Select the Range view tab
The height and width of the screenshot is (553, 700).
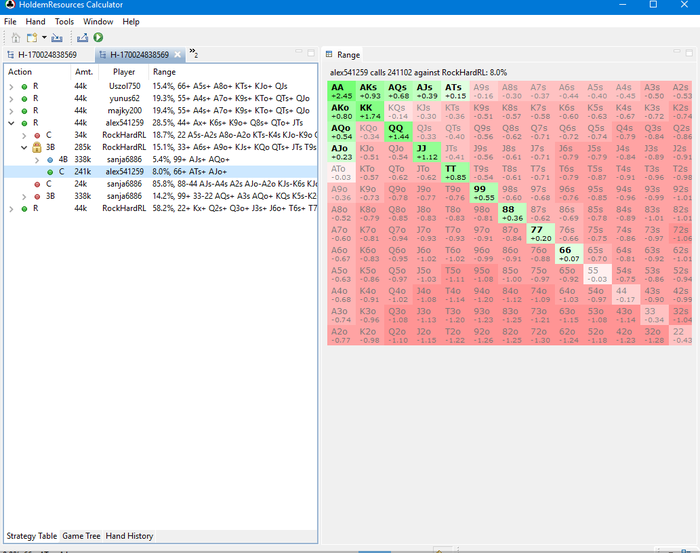tap(342, 55)
